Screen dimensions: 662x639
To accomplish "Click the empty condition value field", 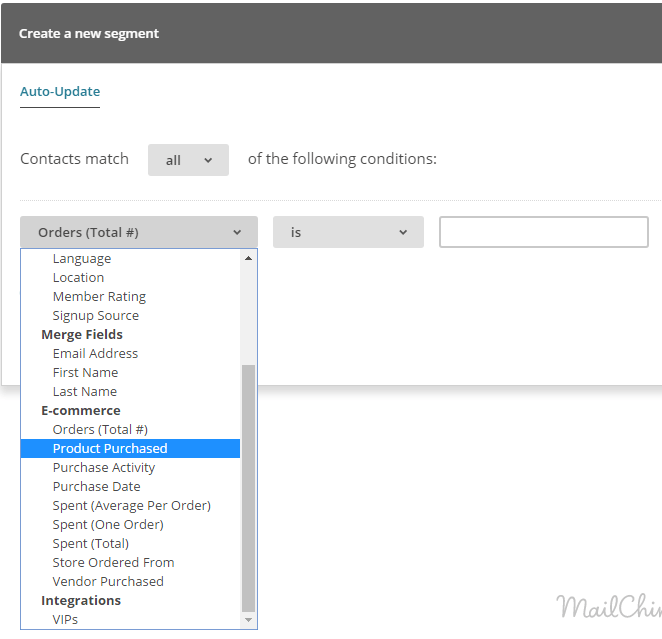I will pyautogui.click(x=544, y=232).
